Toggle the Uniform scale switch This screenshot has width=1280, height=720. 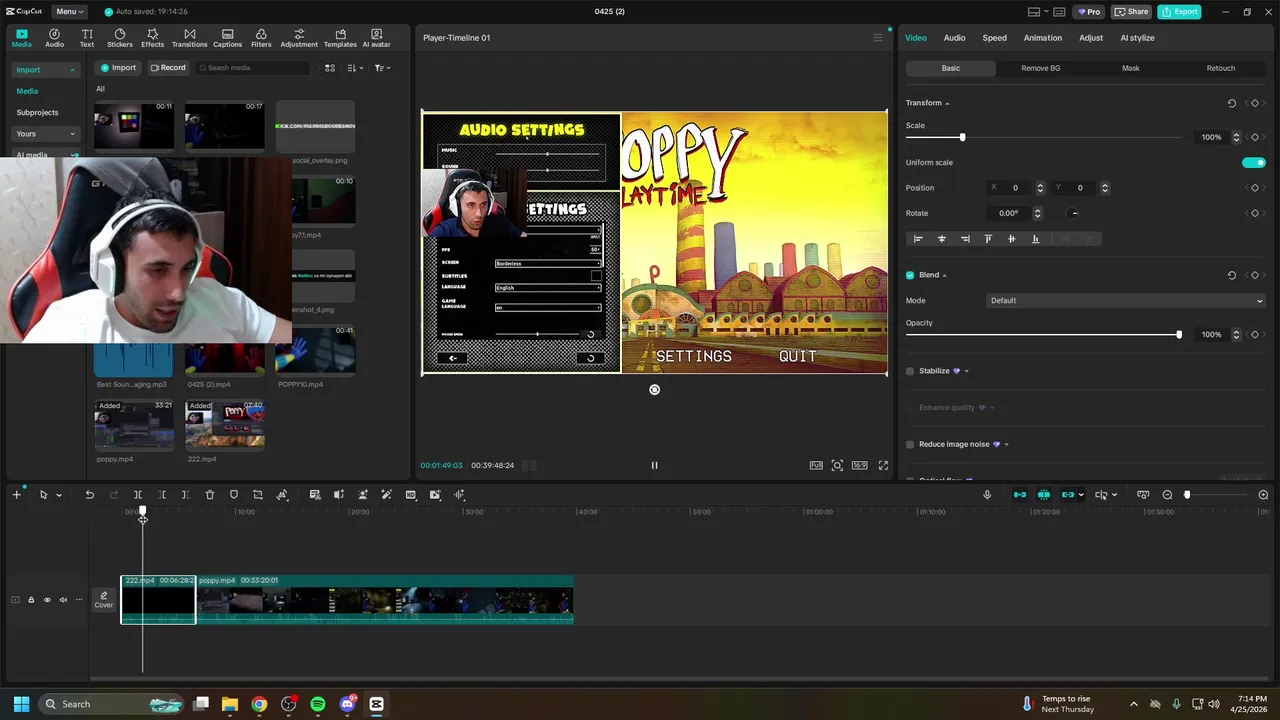coord(1254,162)
